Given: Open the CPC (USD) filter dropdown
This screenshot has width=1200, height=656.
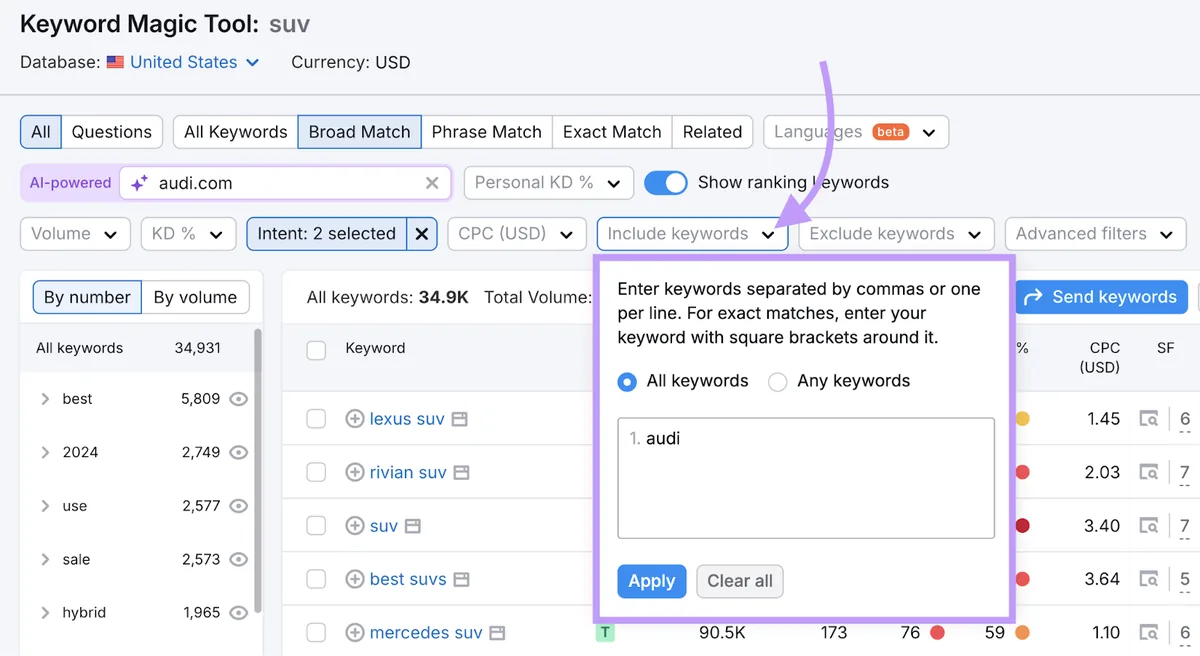Looking at the screenshot, I should (x=516, y=234).
